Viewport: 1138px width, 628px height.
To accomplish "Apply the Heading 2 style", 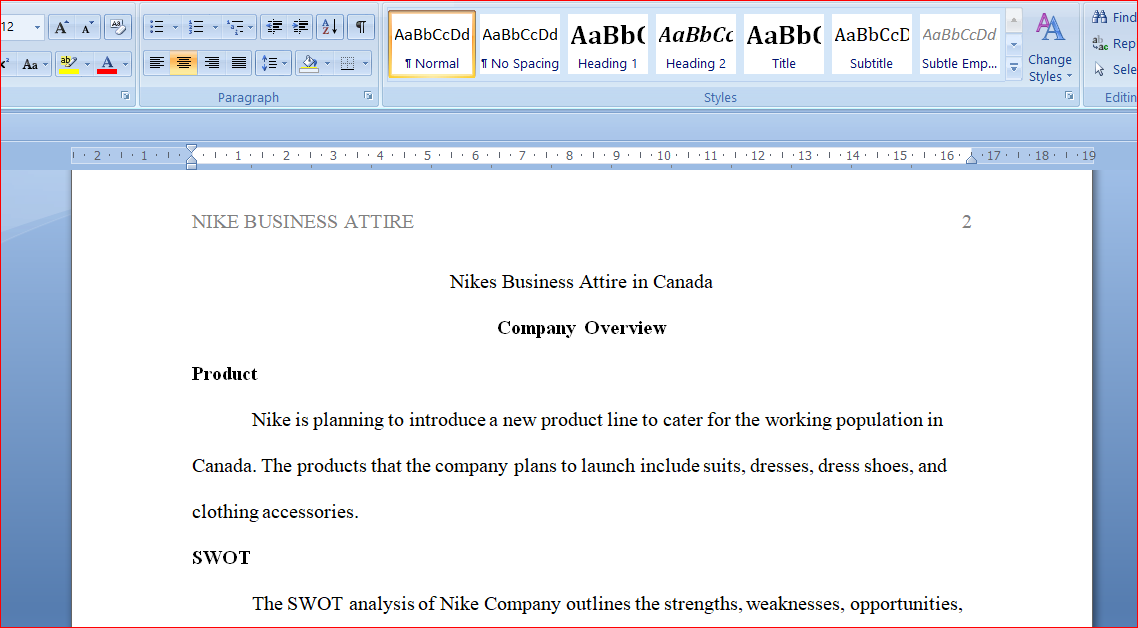I will 695,44.
